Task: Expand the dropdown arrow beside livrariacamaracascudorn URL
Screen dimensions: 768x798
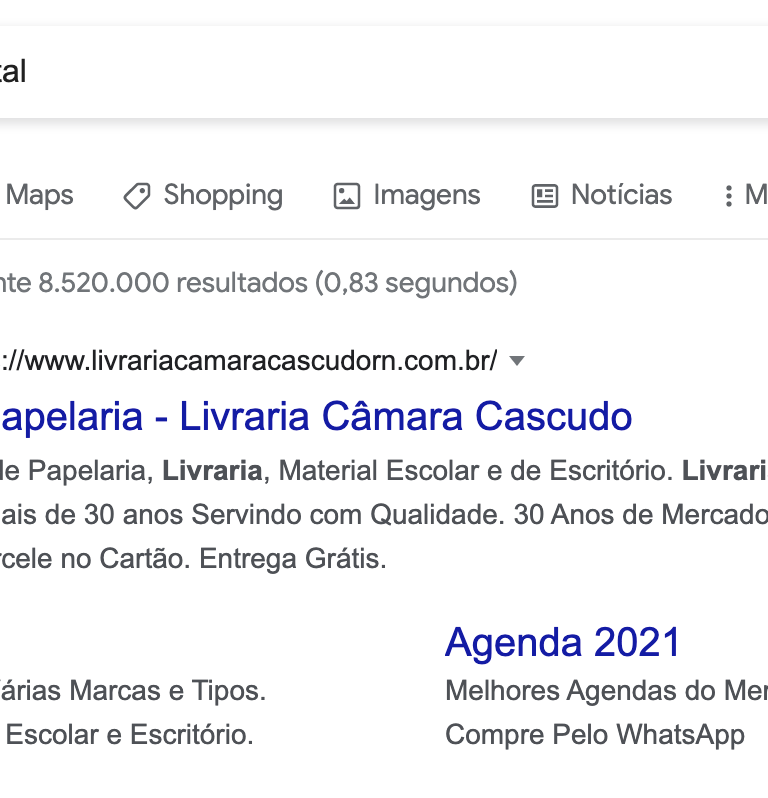Action: pyautogui.click(x=517, y=361)
